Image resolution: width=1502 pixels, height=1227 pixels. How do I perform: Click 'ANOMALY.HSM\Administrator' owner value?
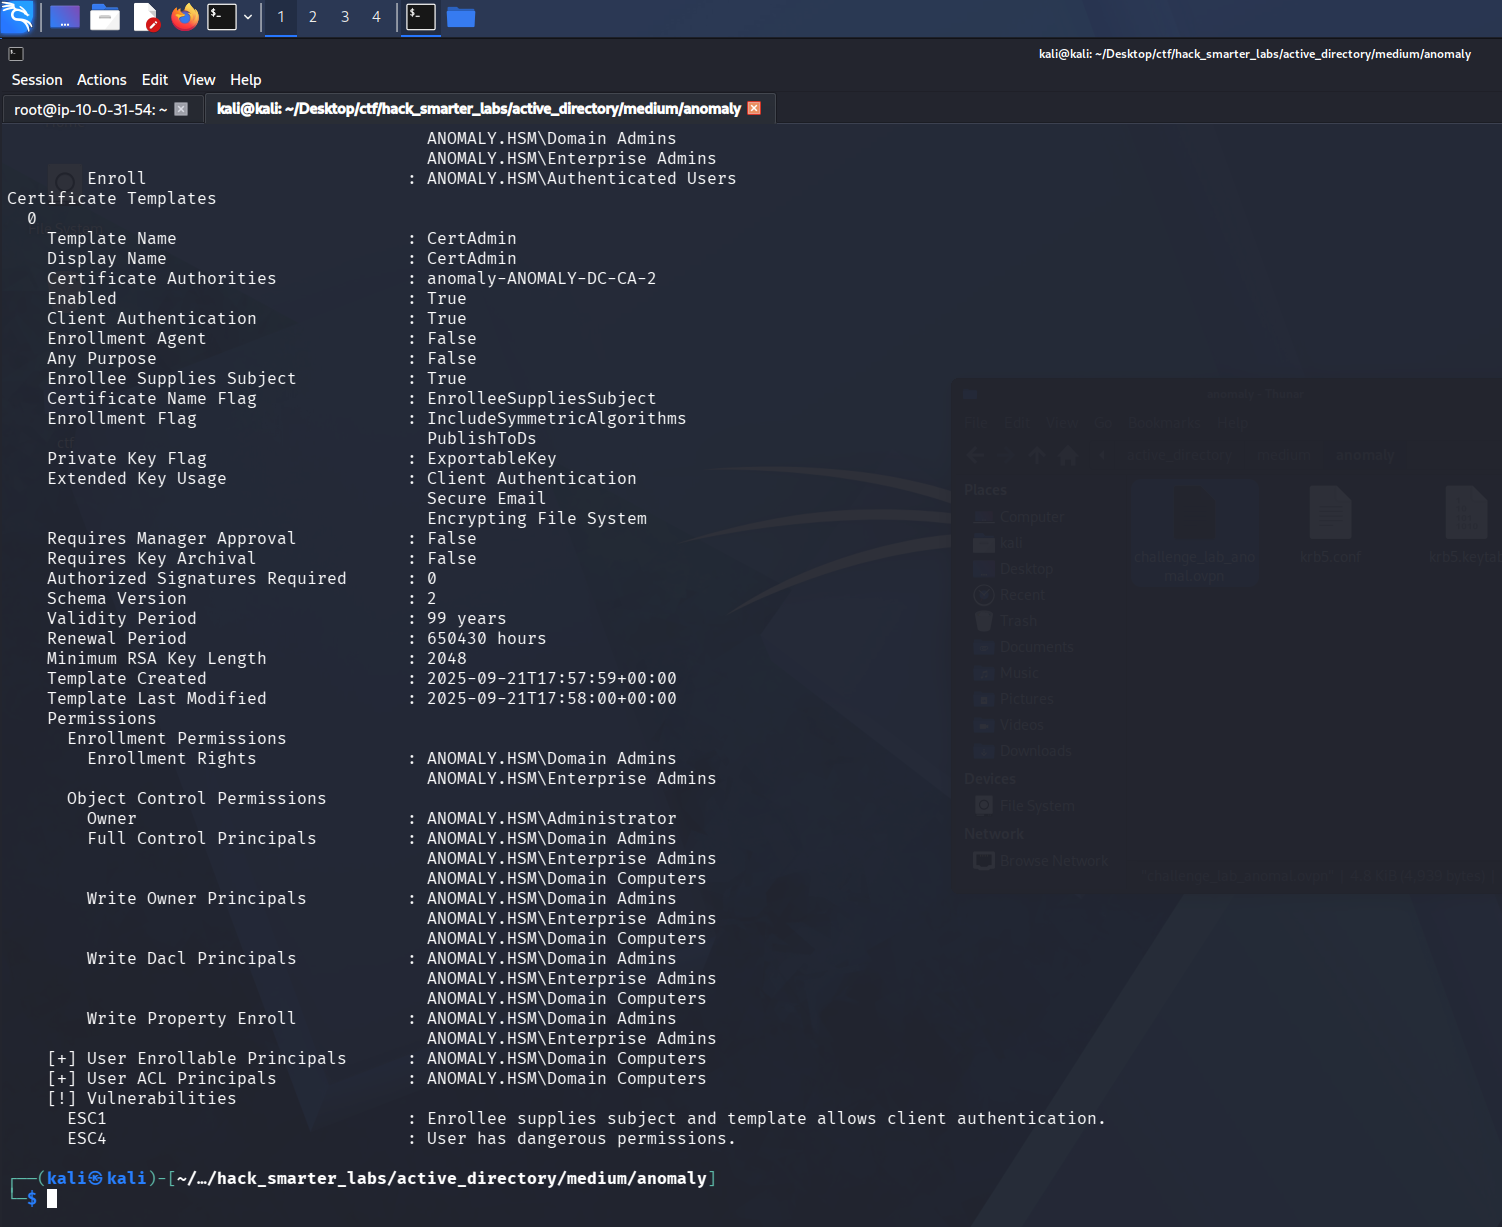(552, 818)
